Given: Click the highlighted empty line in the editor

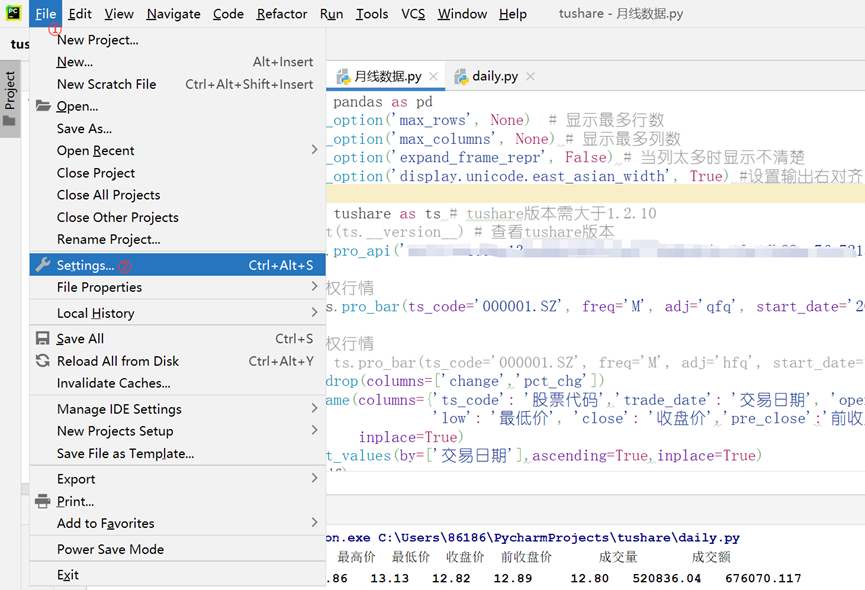Looking at the screenshot, I should coord(595,194).
